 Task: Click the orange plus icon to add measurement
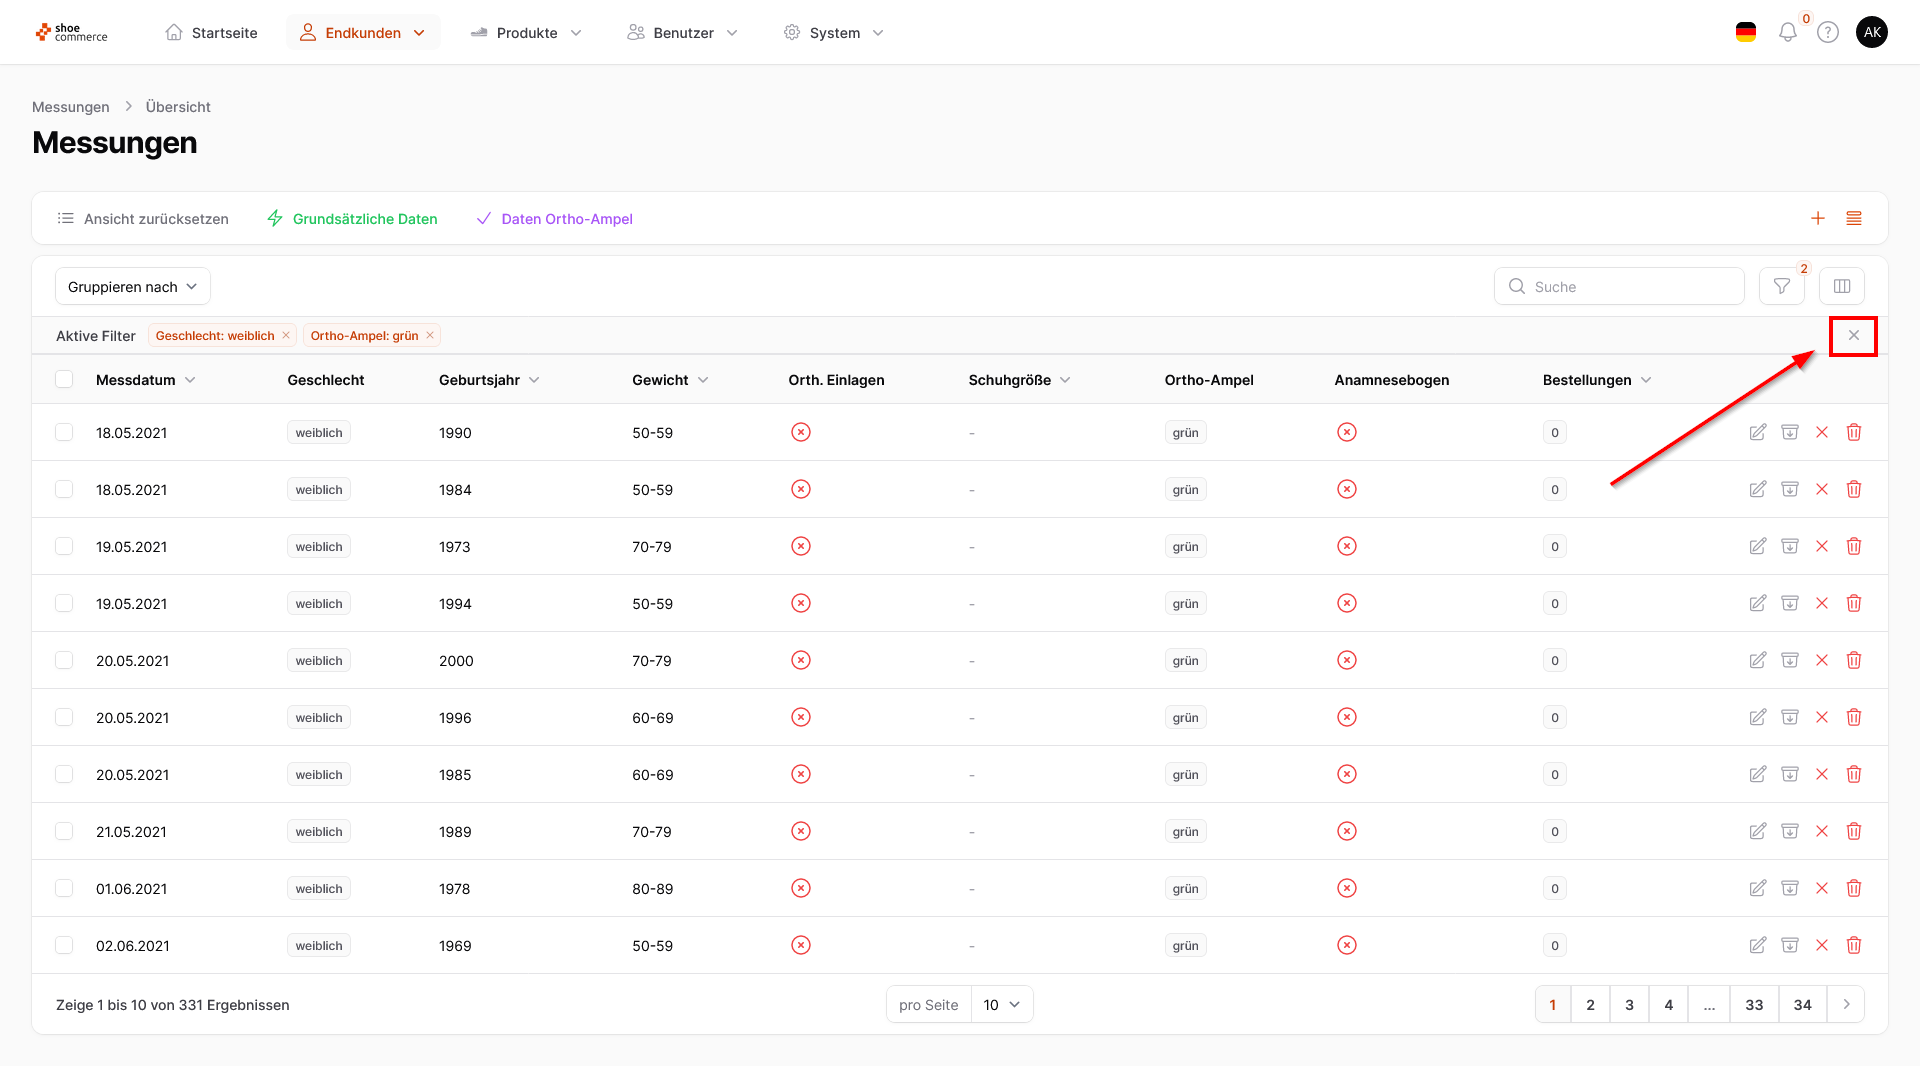tap(1817, 219)
